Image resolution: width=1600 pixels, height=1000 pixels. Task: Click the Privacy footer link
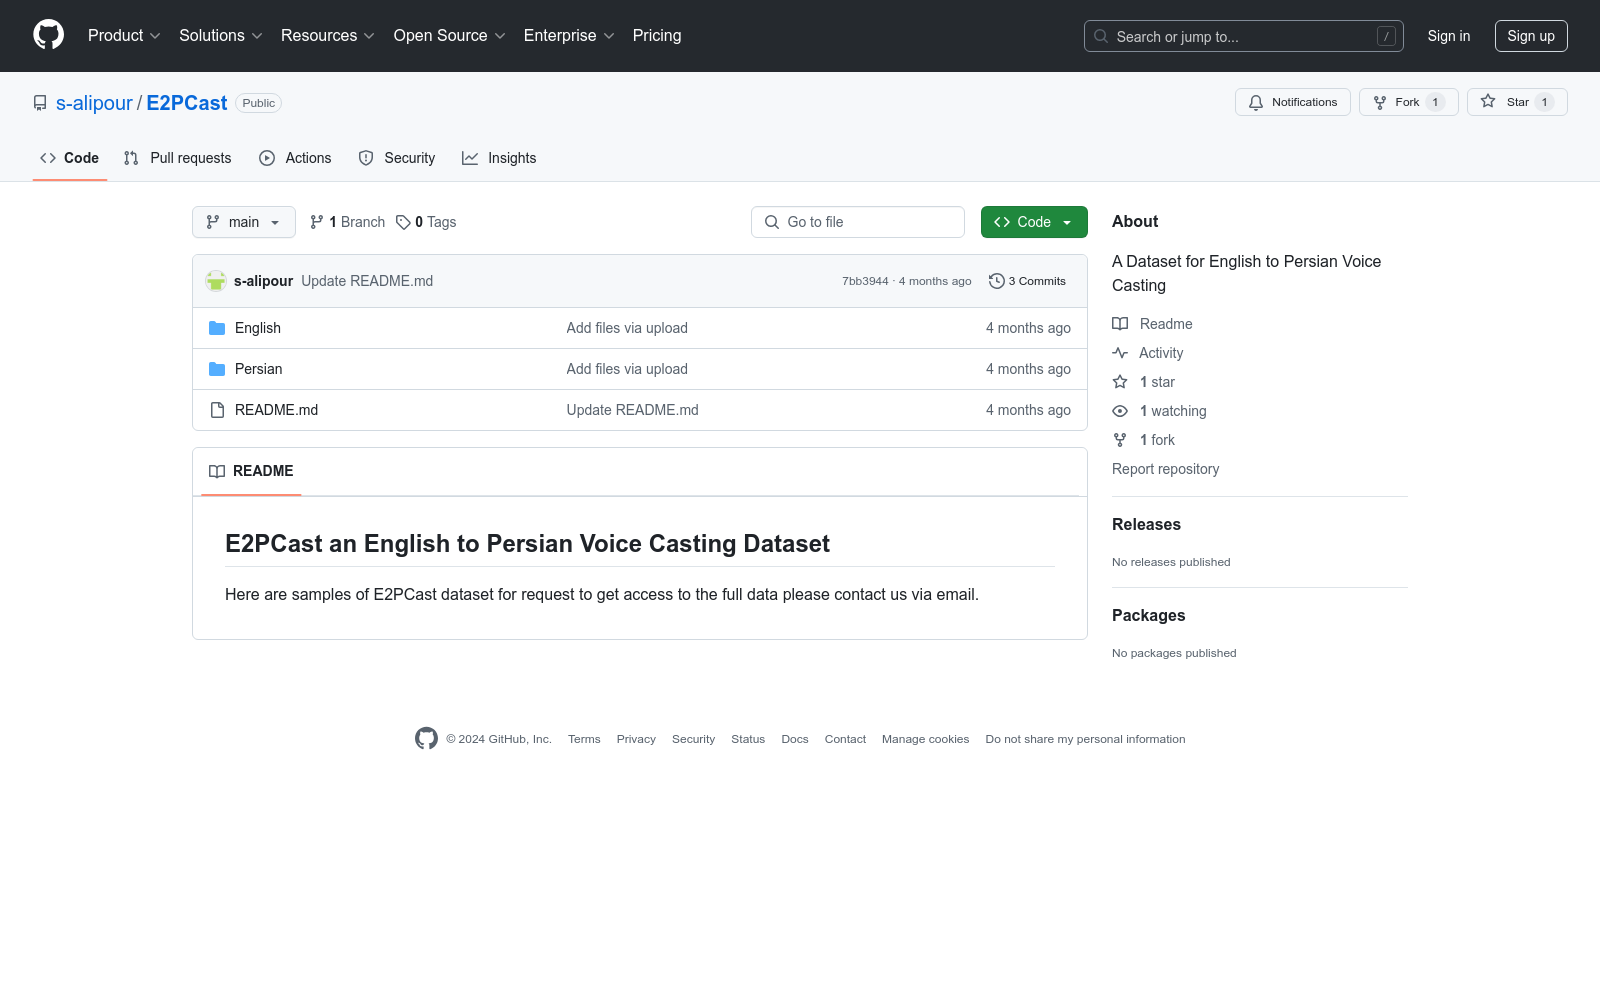pos(636,739)
